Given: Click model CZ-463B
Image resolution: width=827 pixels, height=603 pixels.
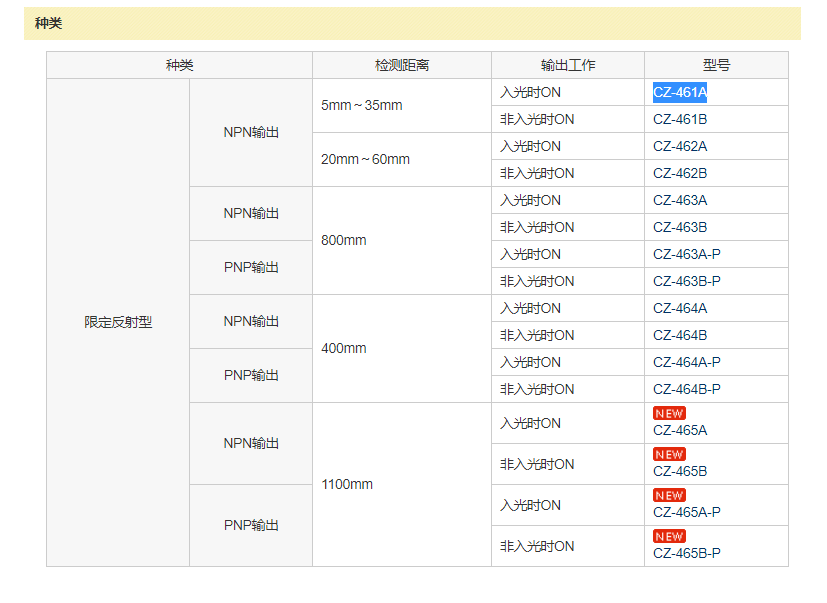Looking at the screenshot, I should 680,227.
